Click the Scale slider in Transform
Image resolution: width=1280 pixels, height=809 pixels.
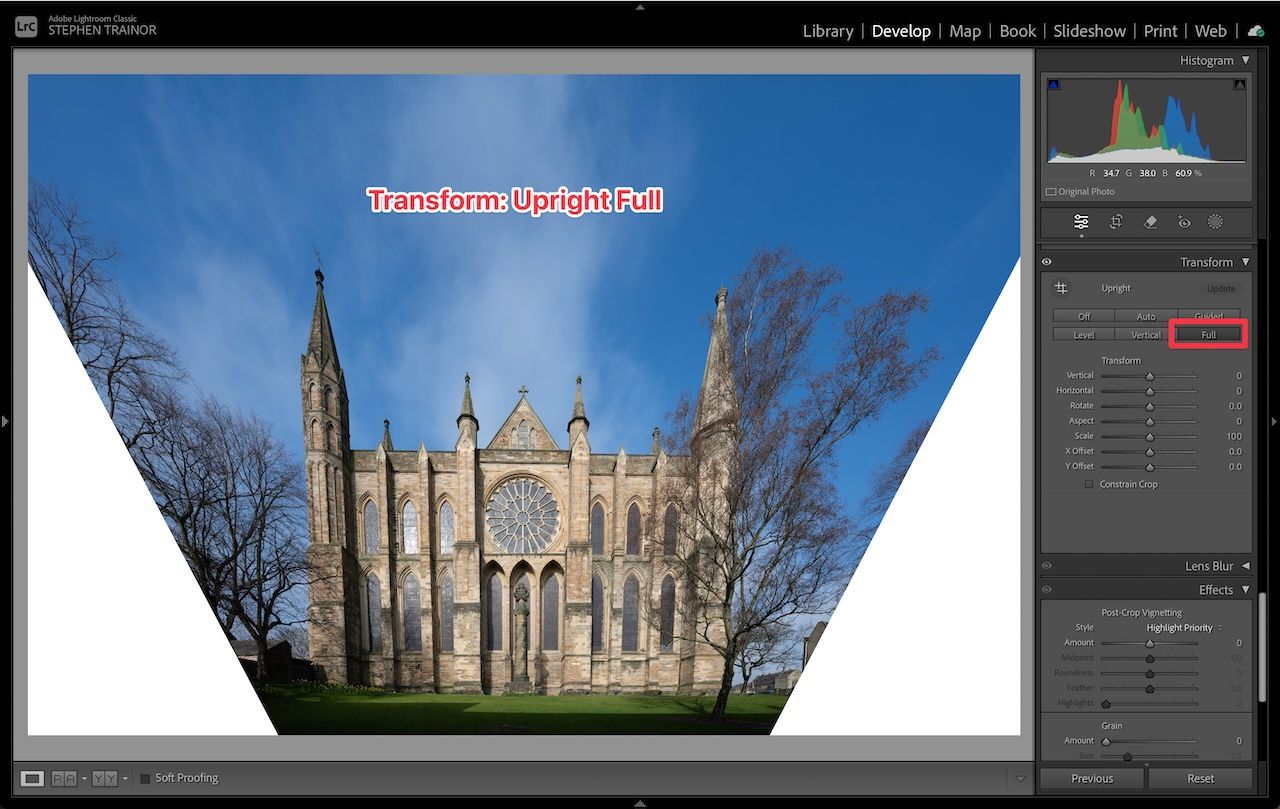point(1148,436)
